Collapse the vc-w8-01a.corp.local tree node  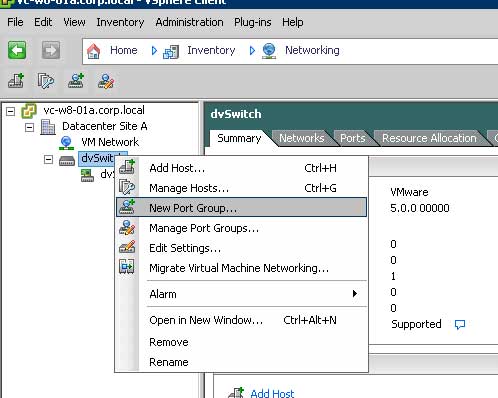11,111
